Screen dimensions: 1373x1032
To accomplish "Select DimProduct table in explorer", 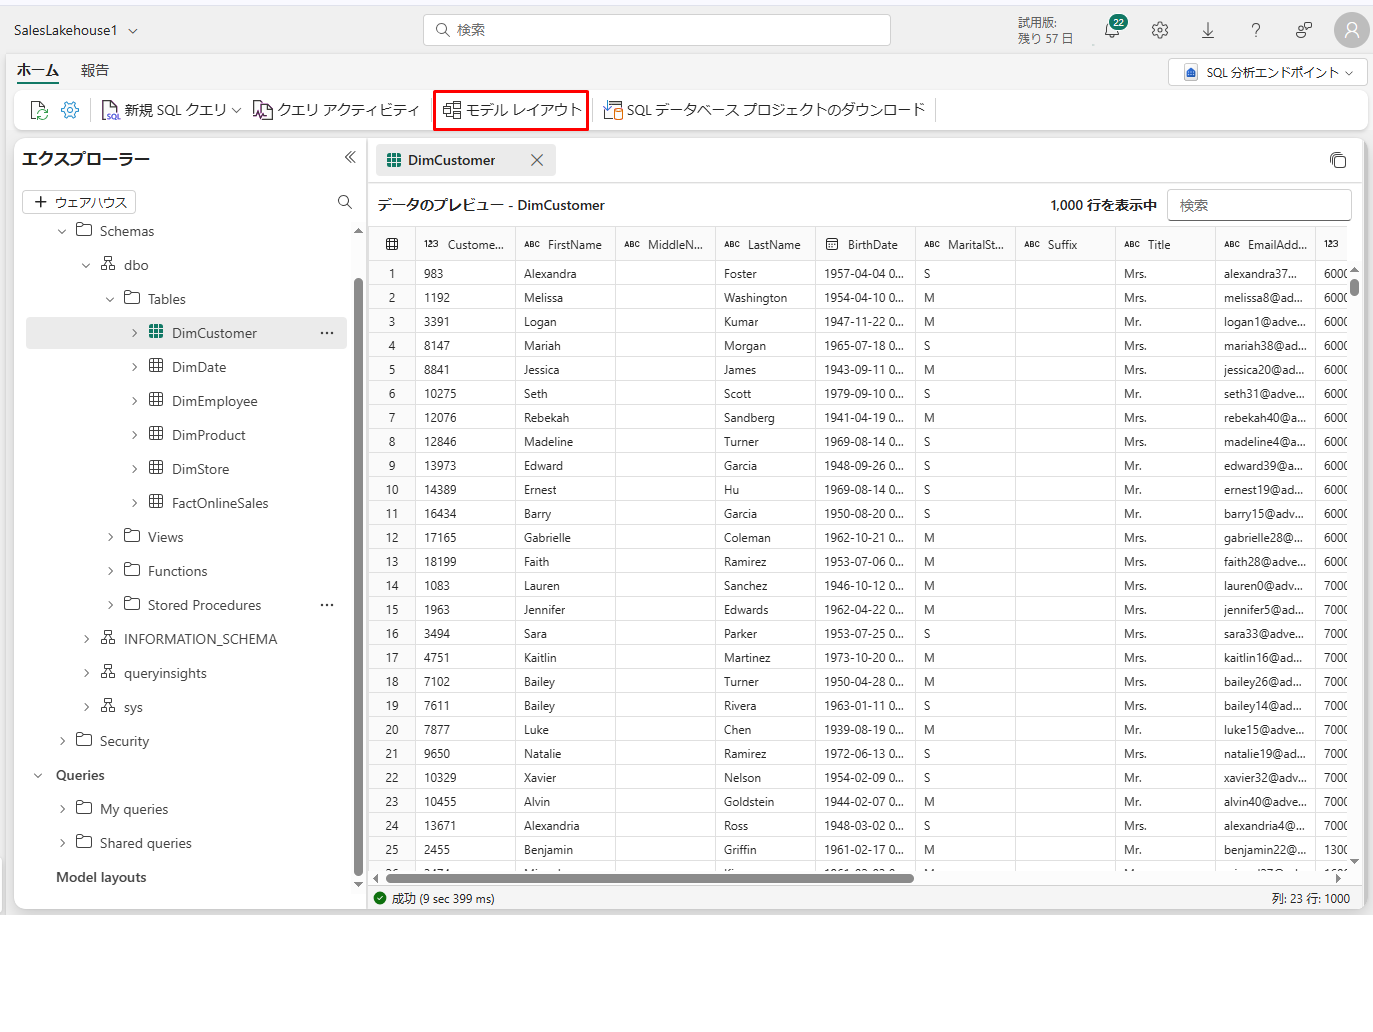I will [208, 435].
